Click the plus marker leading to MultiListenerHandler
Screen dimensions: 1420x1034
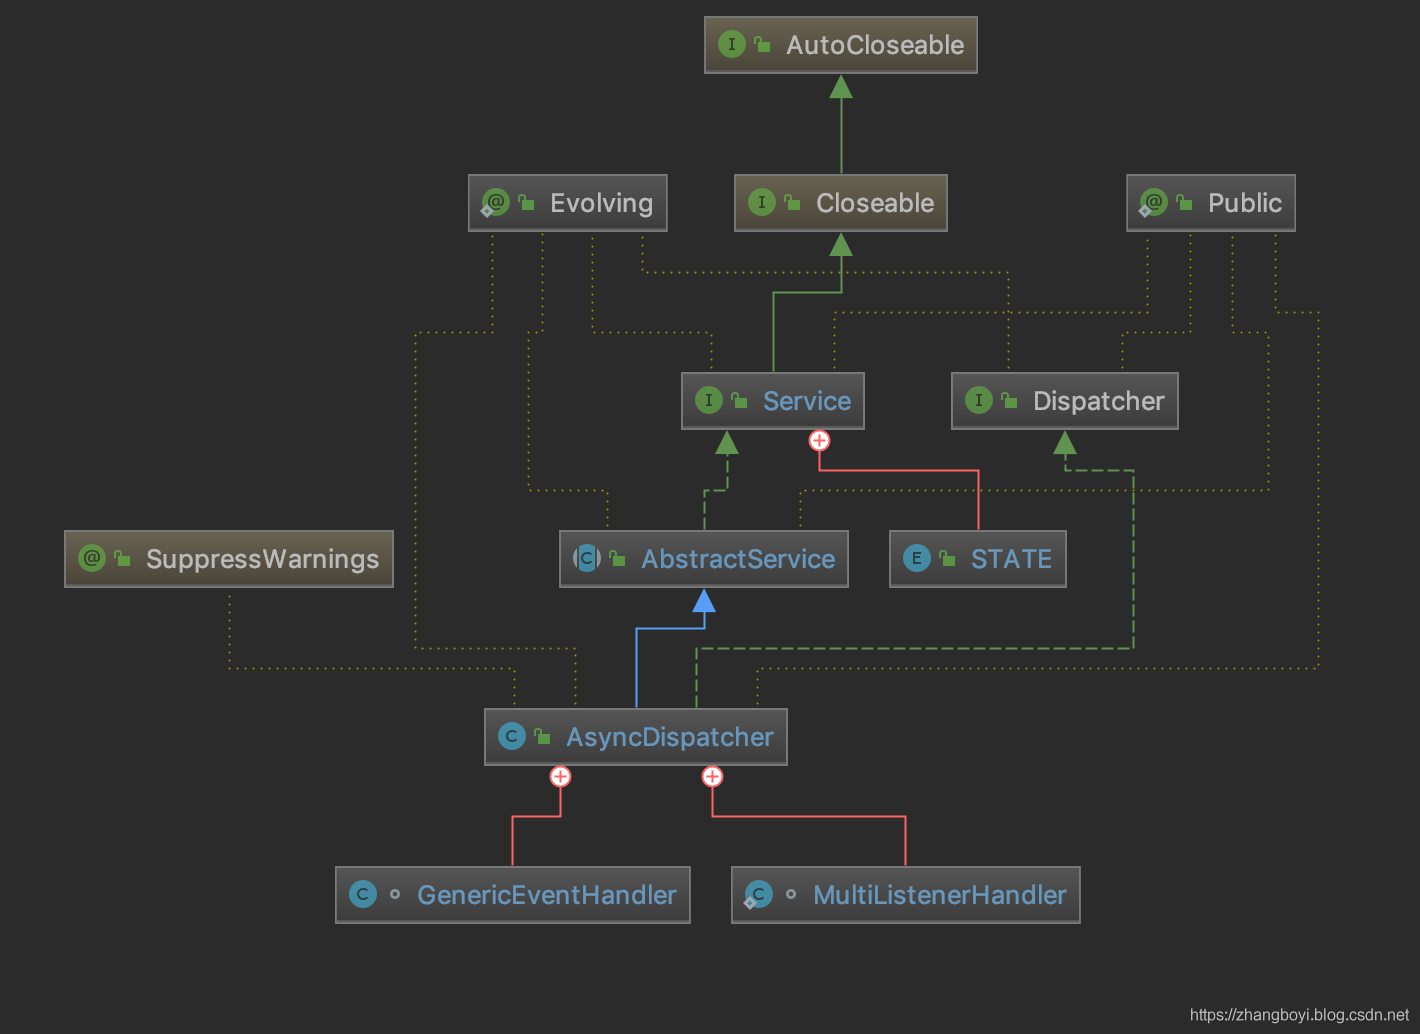(712, 776)
